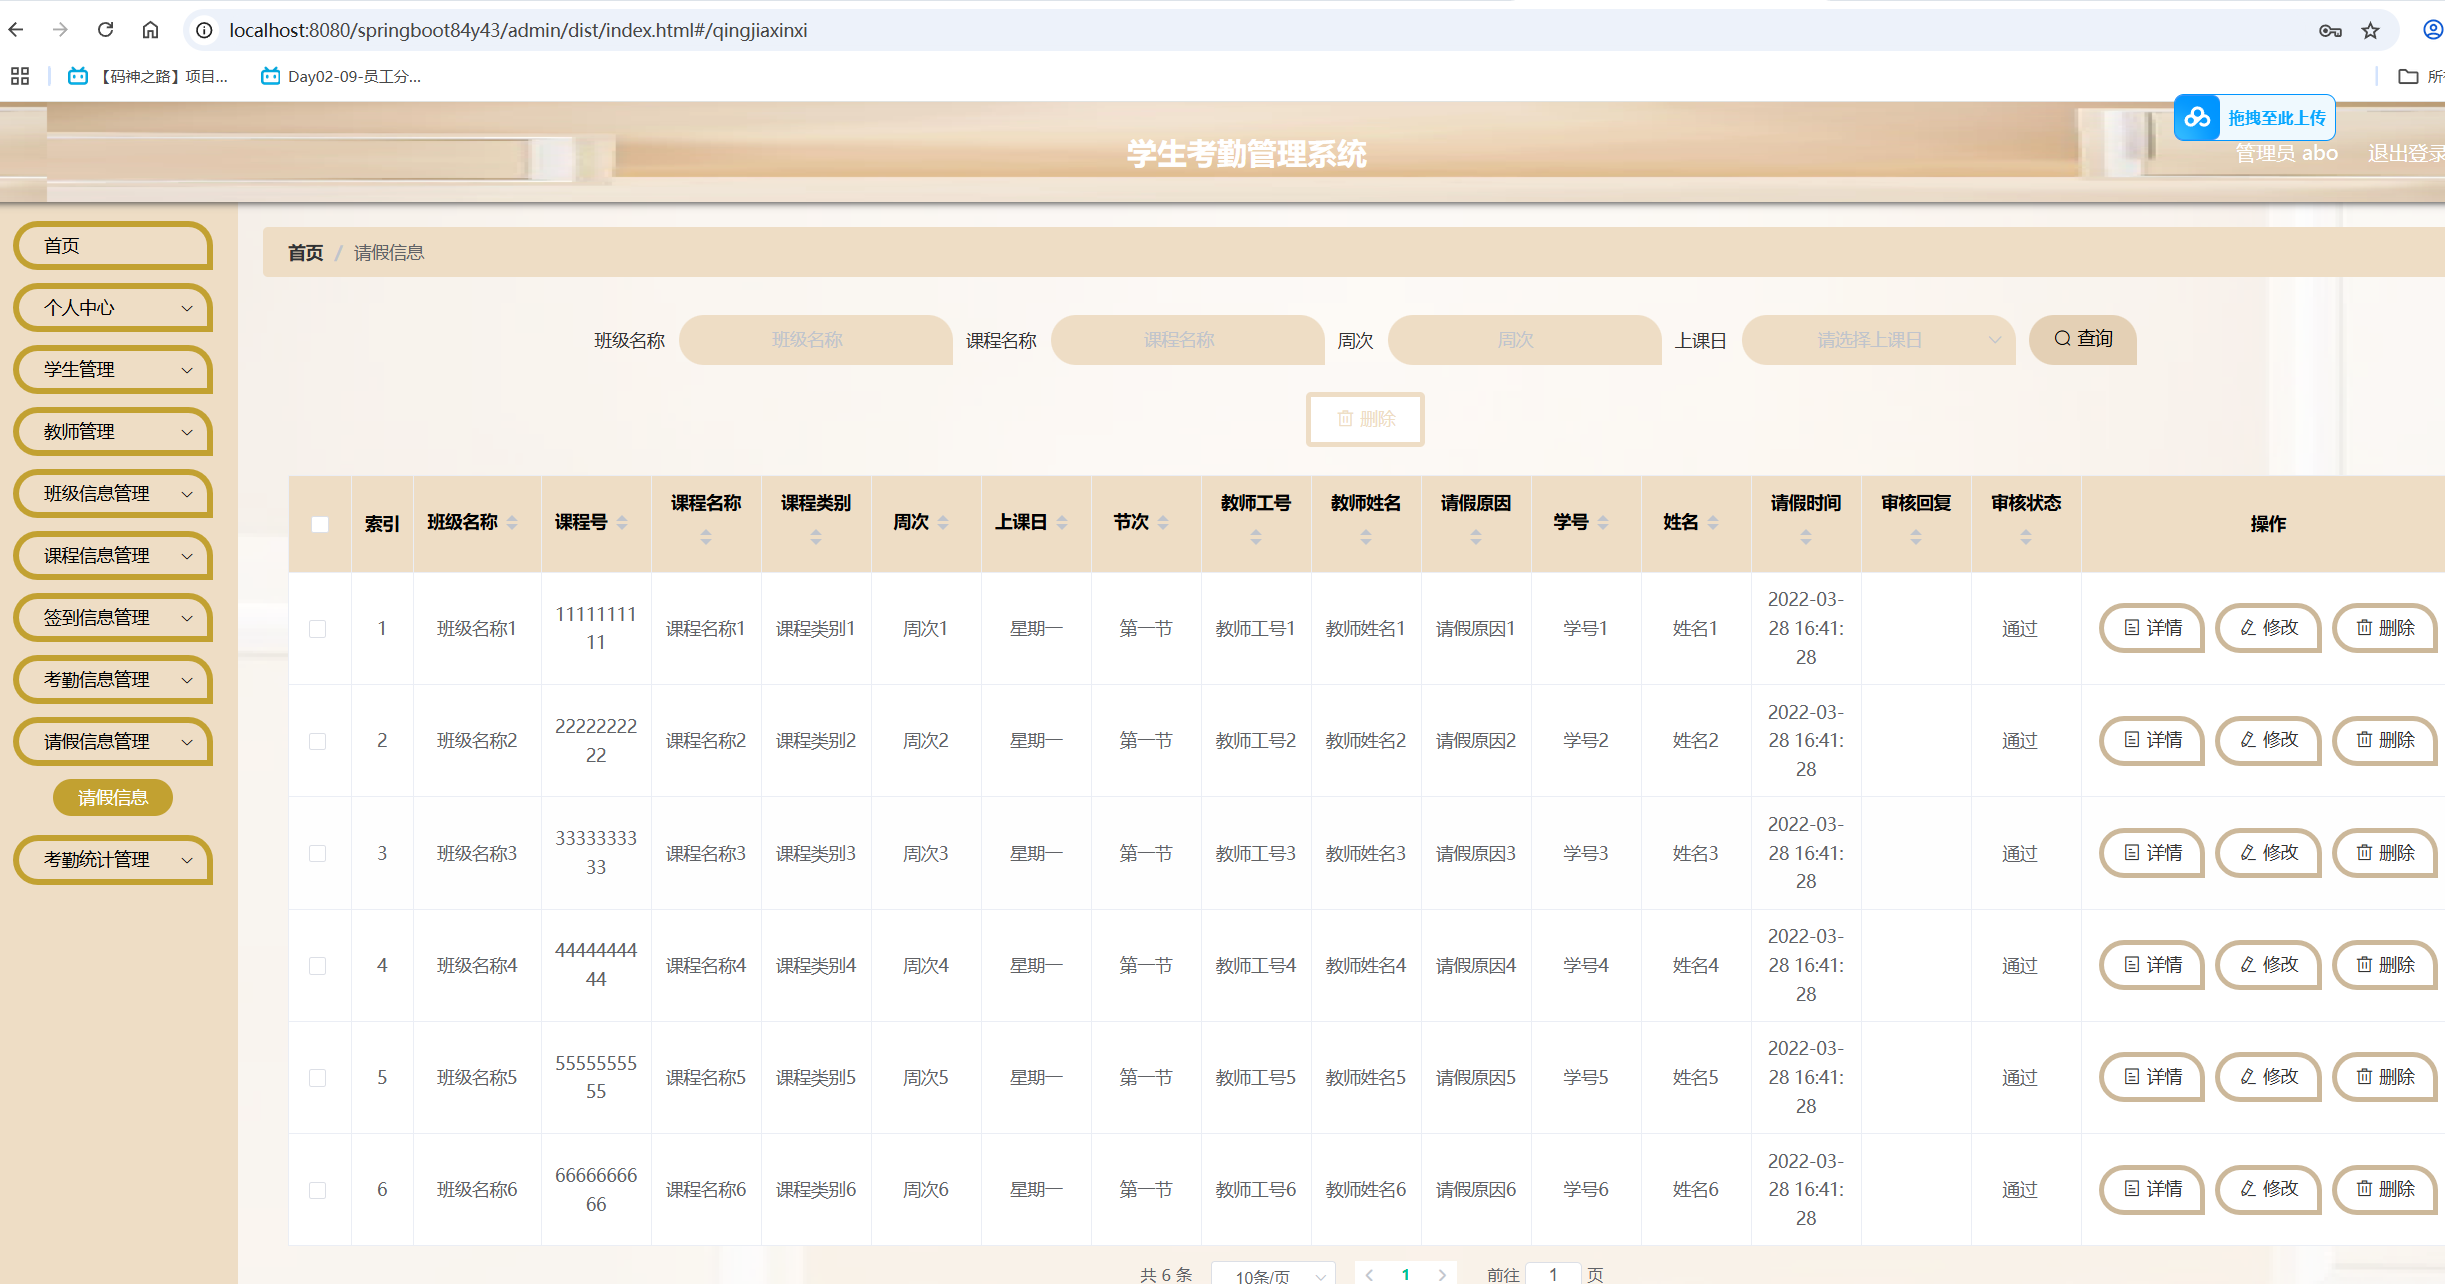Reload the page with browser refresh icon
2445x1284 pixels.
105,30
